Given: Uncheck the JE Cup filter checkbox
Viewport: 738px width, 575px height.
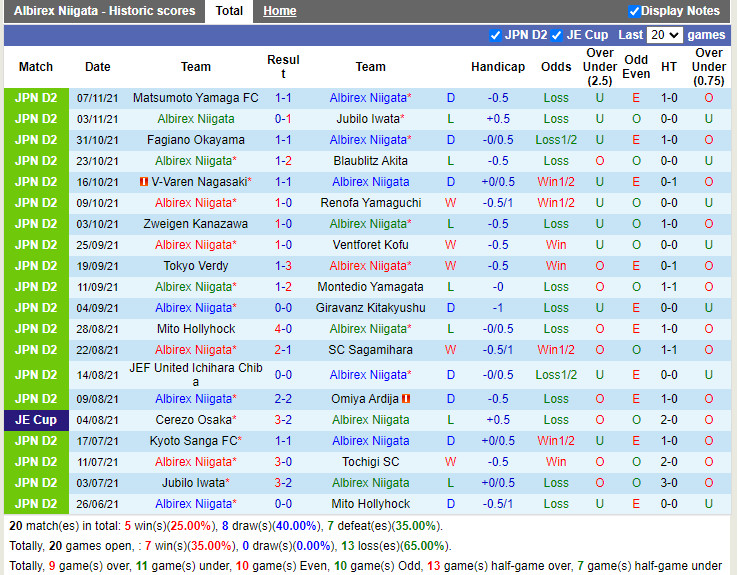Looking at the screenshot, I should click(x=556, y=35).
